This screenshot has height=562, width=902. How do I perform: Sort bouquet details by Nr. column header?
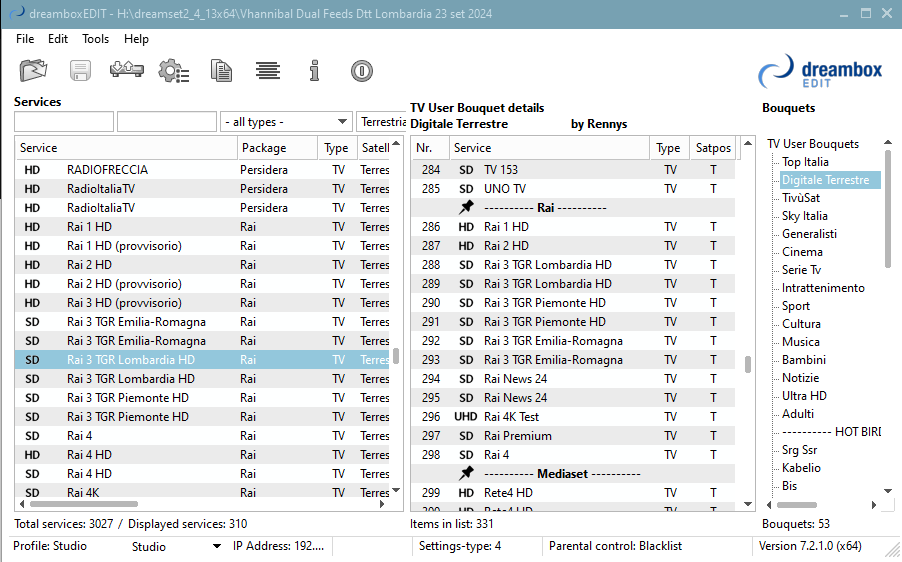[430, 148]
